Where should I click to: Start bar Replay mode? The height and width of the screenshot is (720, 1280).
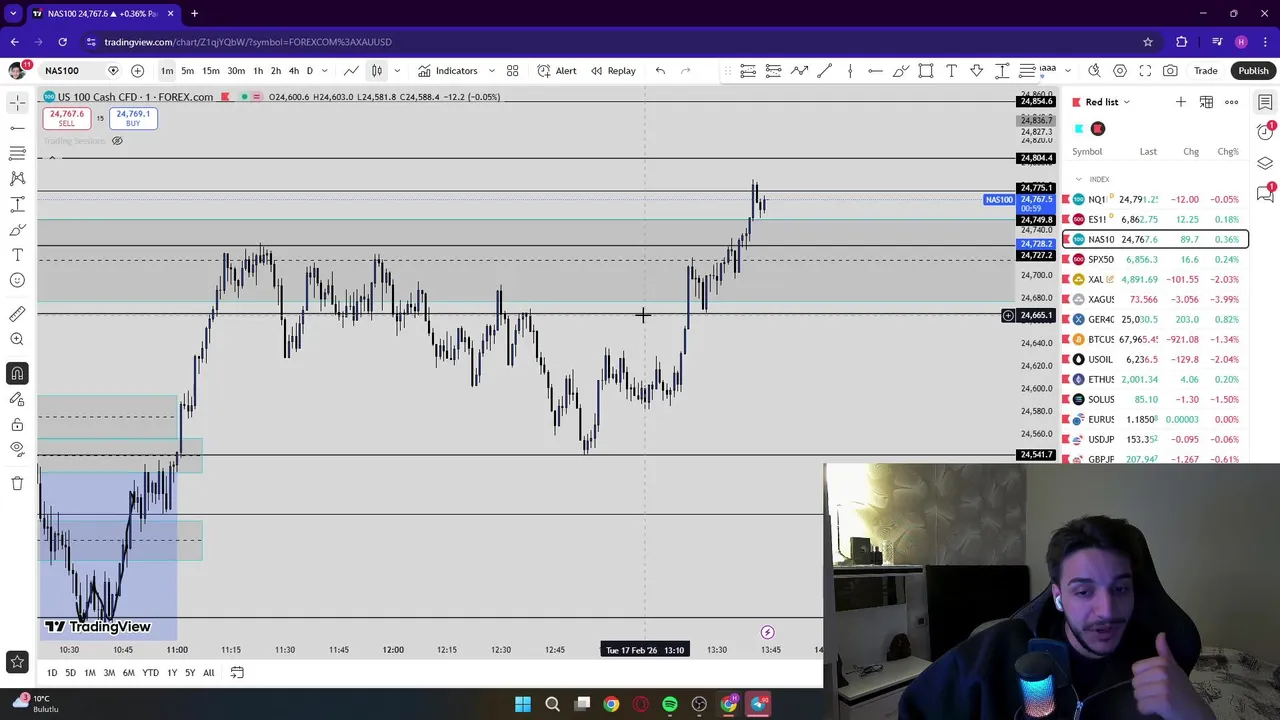[x=612, y=71]
